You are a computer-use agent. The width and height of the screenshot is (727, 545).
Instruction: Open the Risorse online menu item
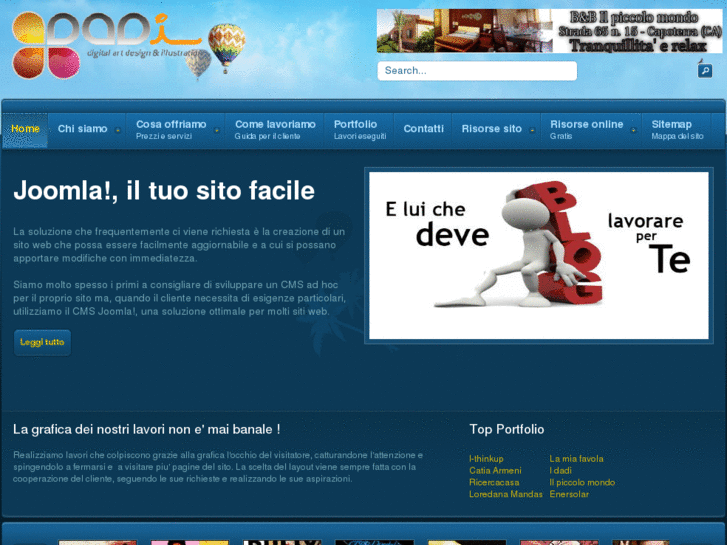point(587,129)
